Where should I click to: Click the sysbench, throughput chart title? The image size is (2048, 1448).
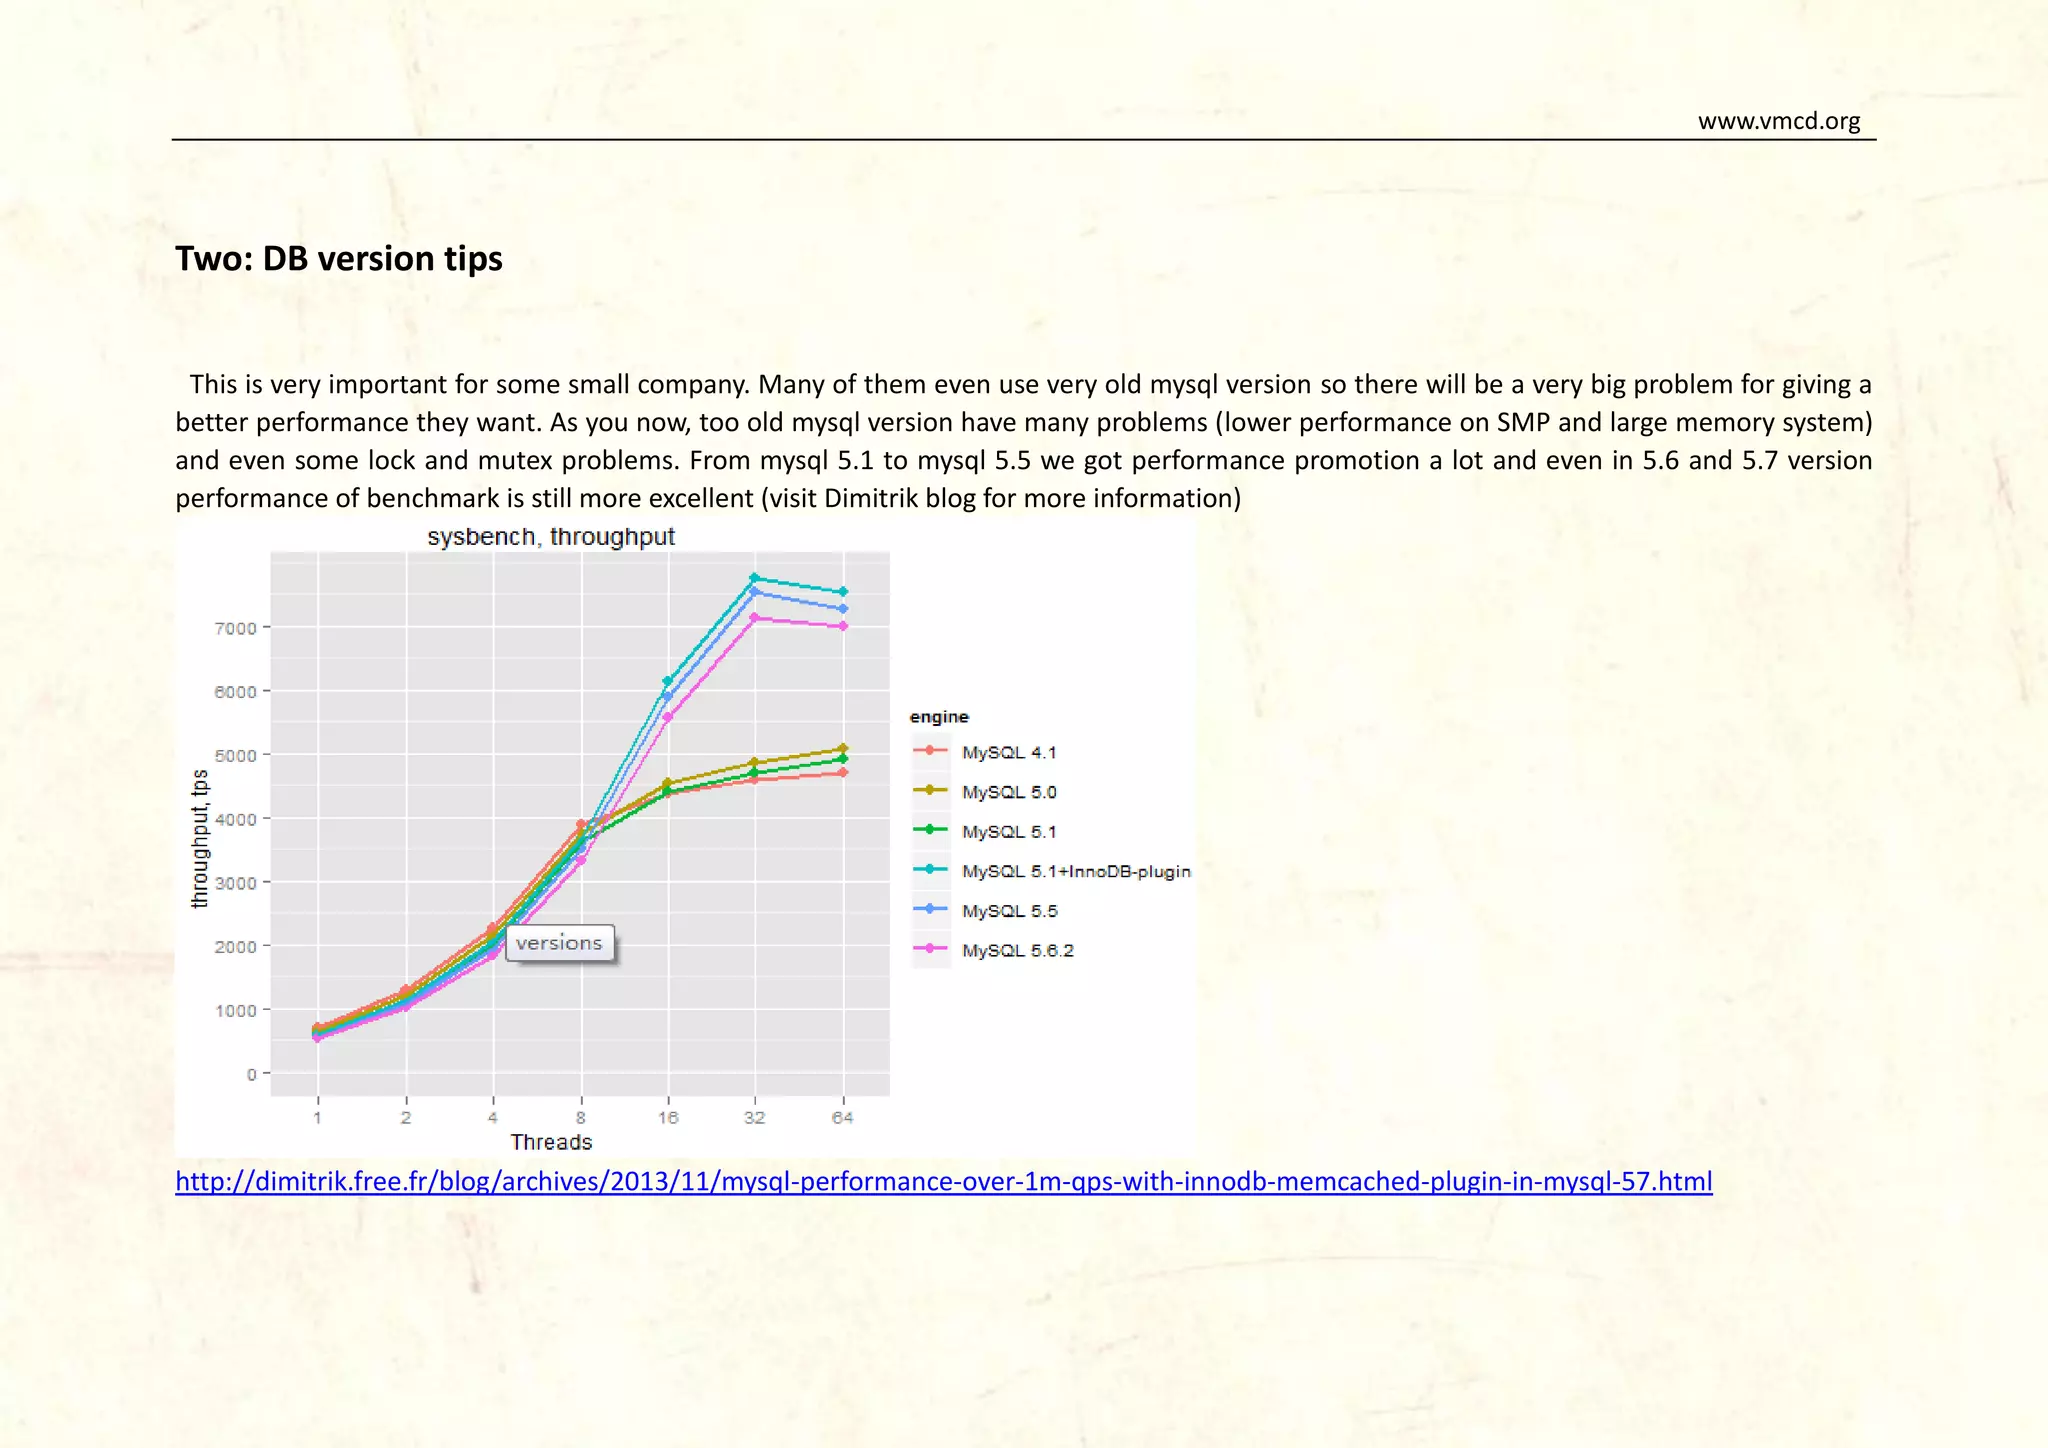(x=551, y=537)
